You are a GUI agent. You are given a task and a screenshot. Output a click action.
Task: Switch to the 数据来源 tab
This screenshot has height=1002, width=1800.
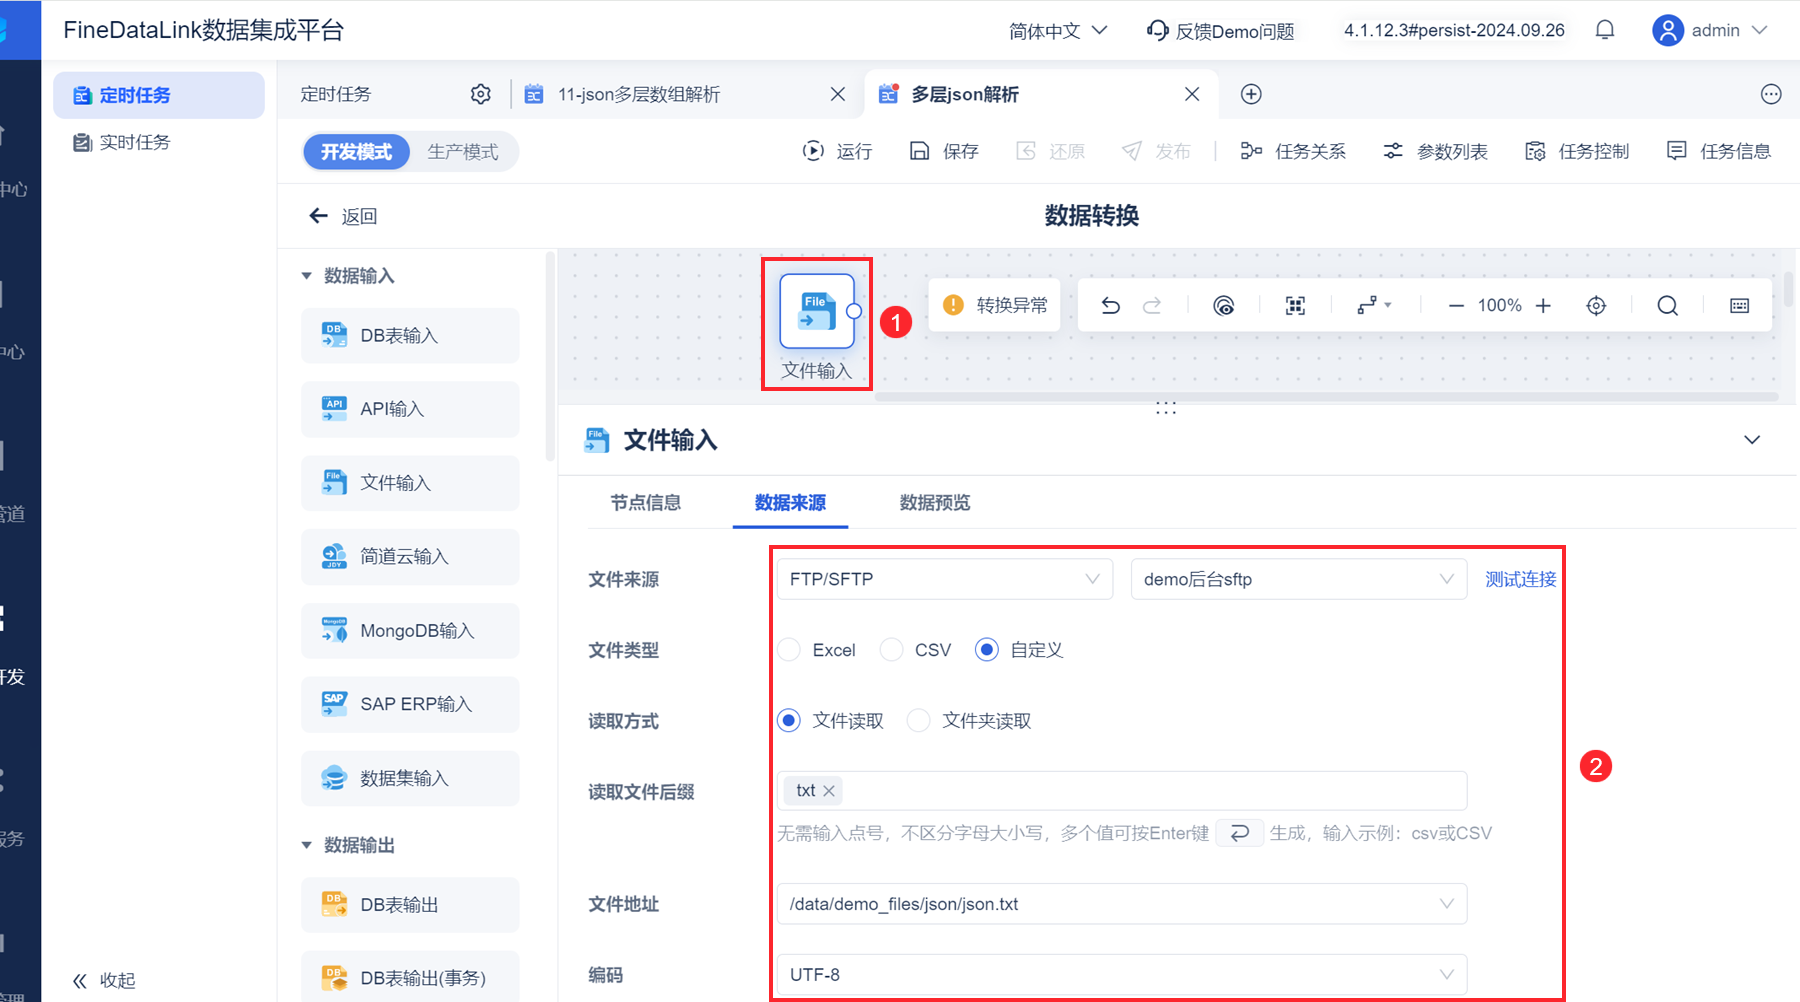click(790, 503)
